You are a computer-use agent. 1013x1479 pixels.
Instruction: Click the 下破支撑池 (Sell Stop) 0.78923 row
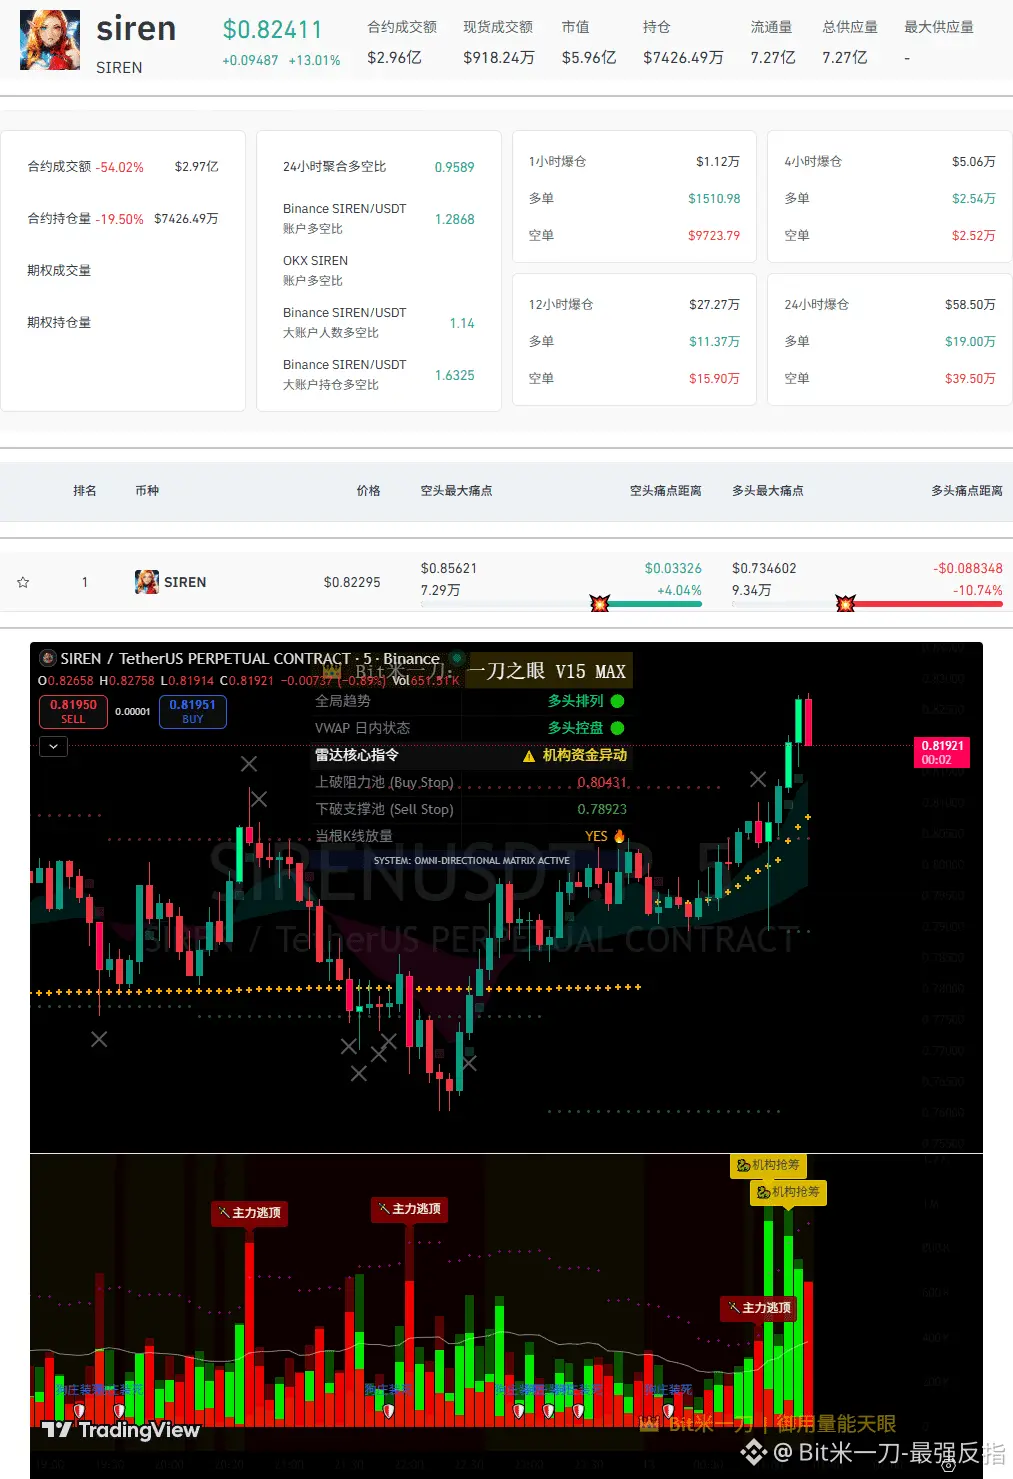471,809
